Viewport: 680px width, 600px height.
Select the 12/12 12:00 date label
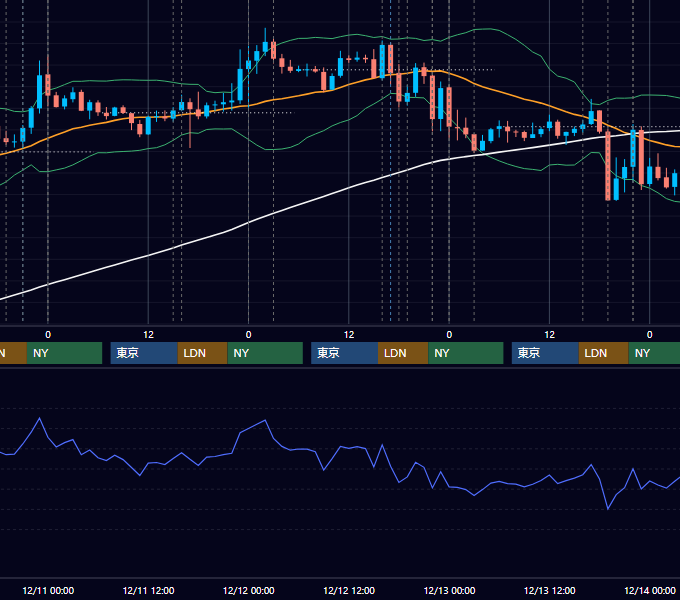pyautogui.click(x=349, y=590)
